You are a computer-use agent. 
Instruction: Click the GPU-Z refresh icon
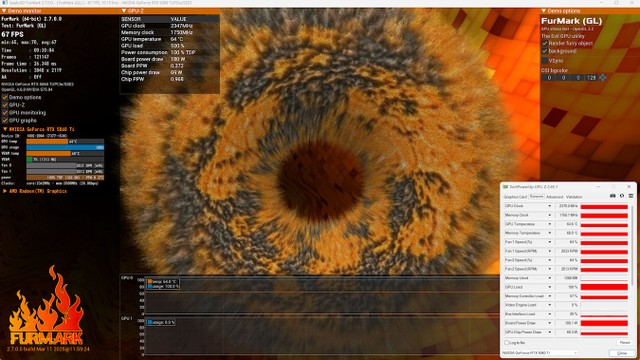[x=622, y=196]
